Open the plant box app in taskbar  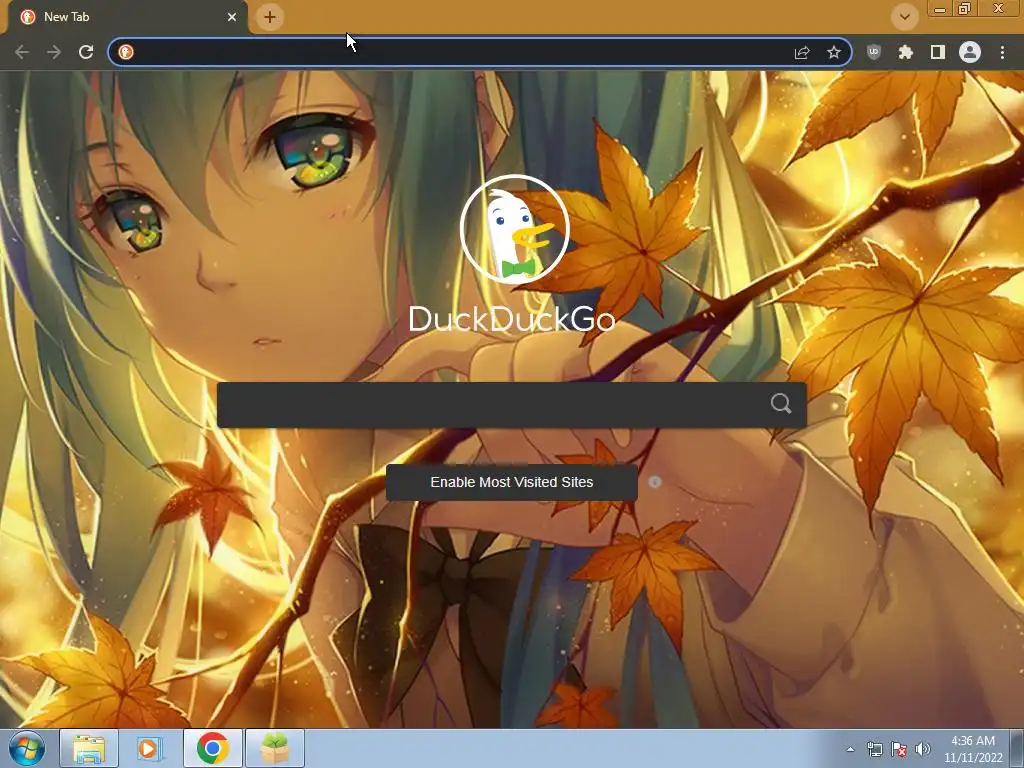point(275,748)
